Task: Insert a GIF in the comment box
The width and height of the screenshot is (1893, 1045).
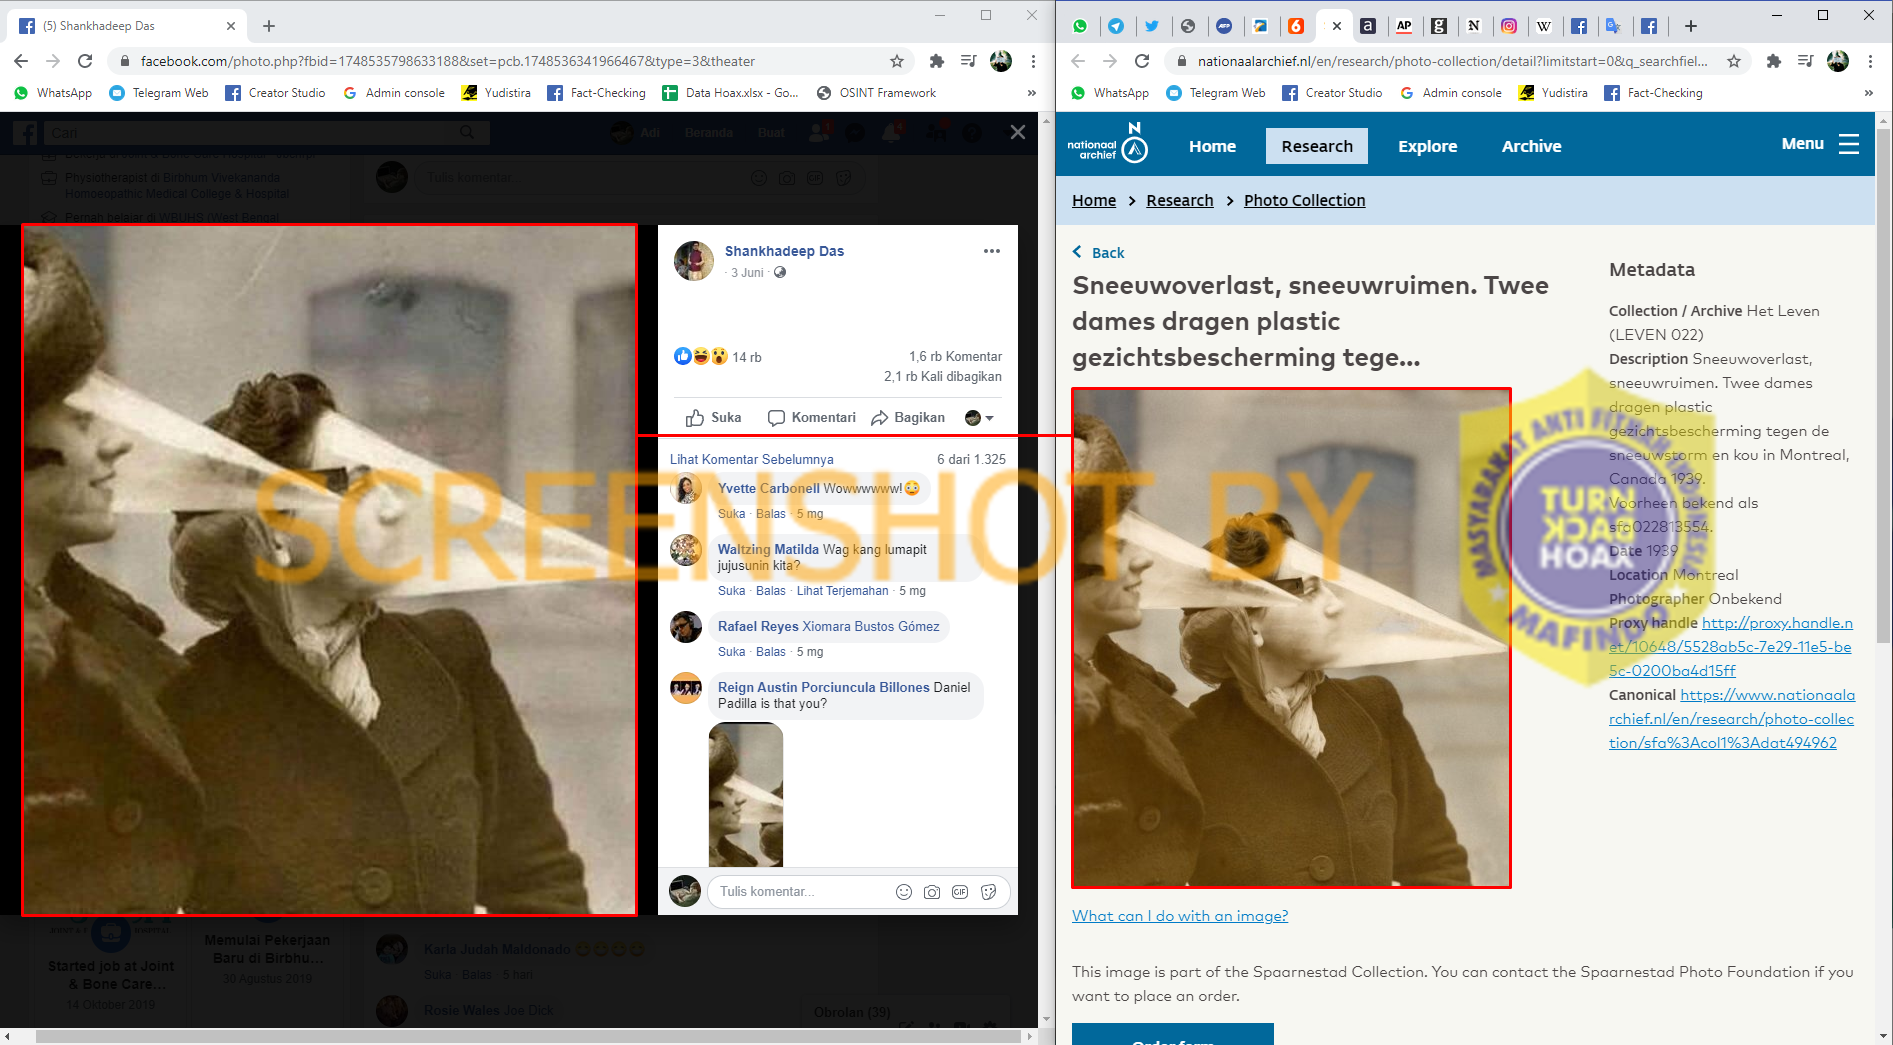Action: [x=960, y=892]
